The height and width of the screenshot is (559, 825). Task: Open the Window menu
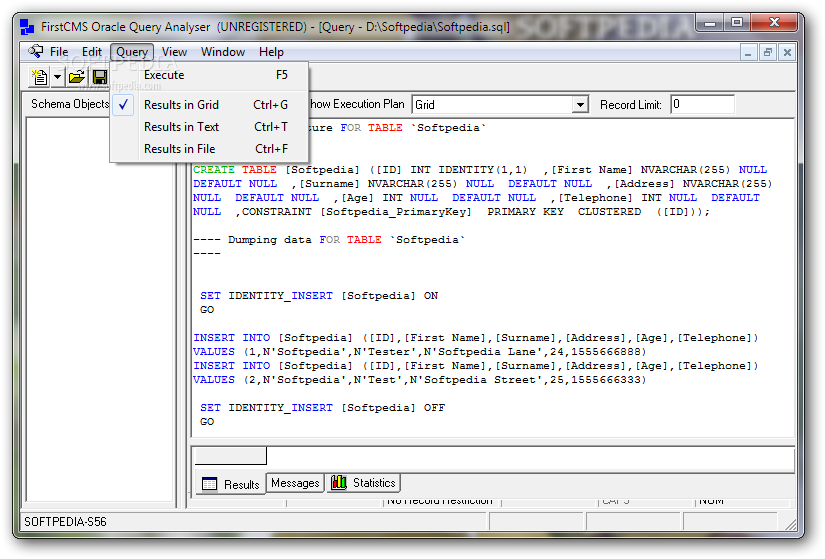(223, 52)
